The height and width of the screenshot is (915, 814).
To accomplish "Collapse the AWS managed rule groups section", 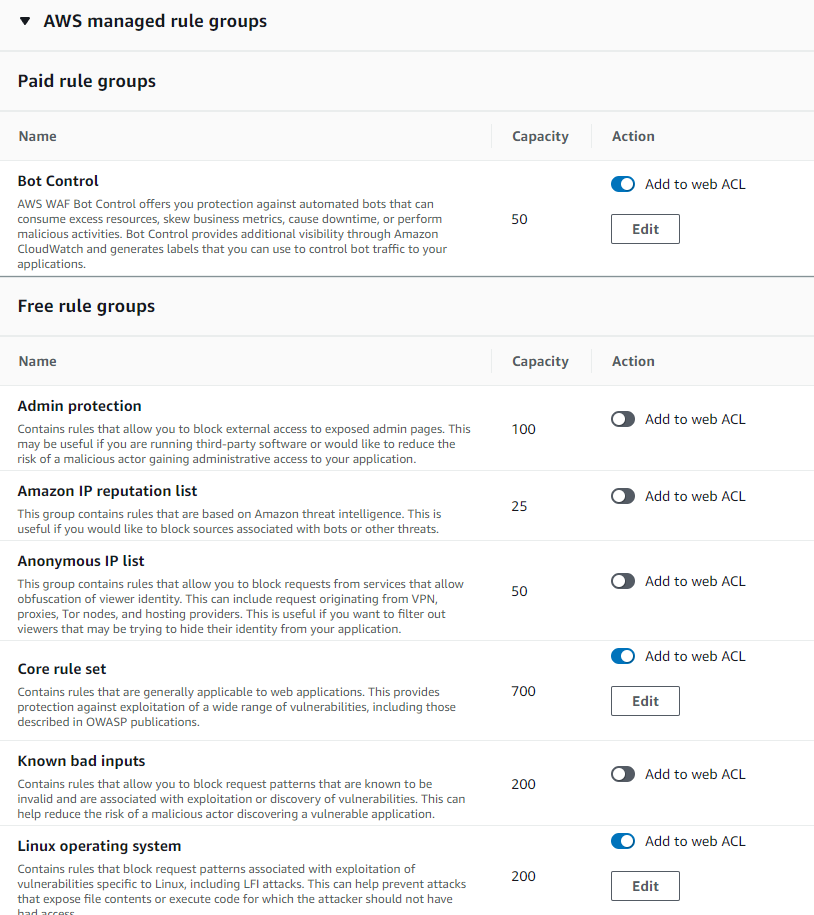I will (x=25, y=22).
